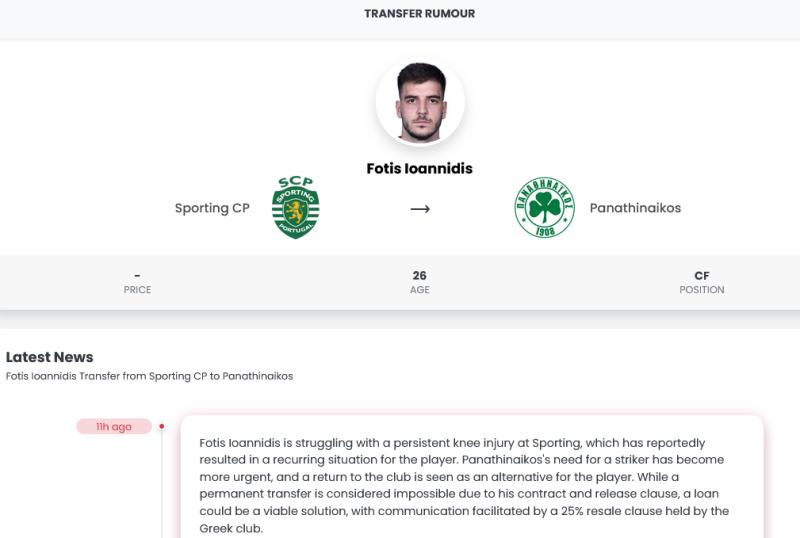Viewport: 800px width, 538px height.
Task: Click the POSITION stat label
Action: click(701, 290)
